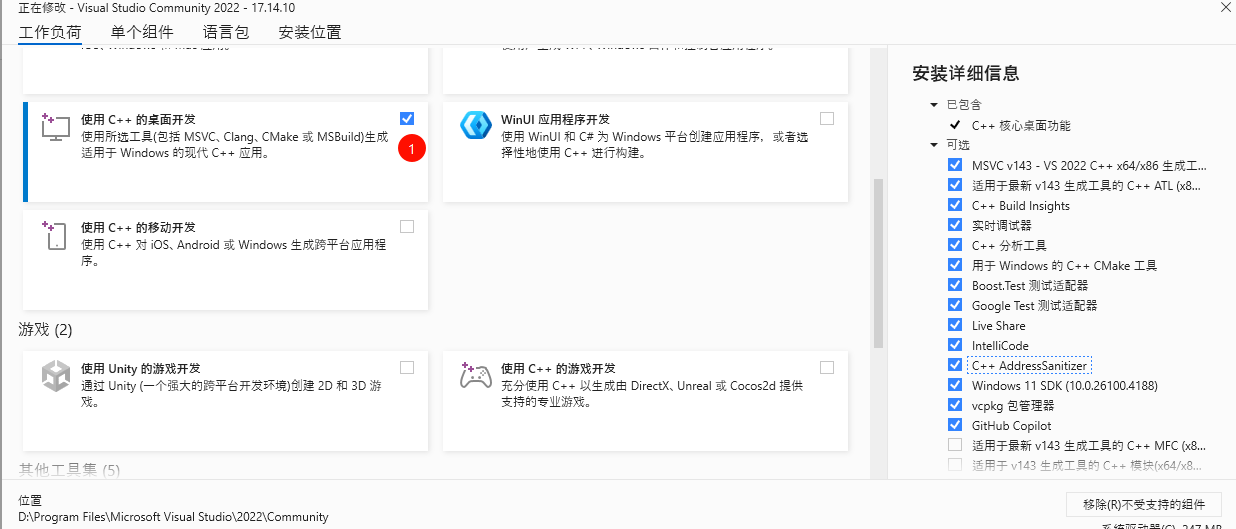Toggle Windows 11 SDK checkbox
Screen dimensions: 1236x529
(955, 385)
